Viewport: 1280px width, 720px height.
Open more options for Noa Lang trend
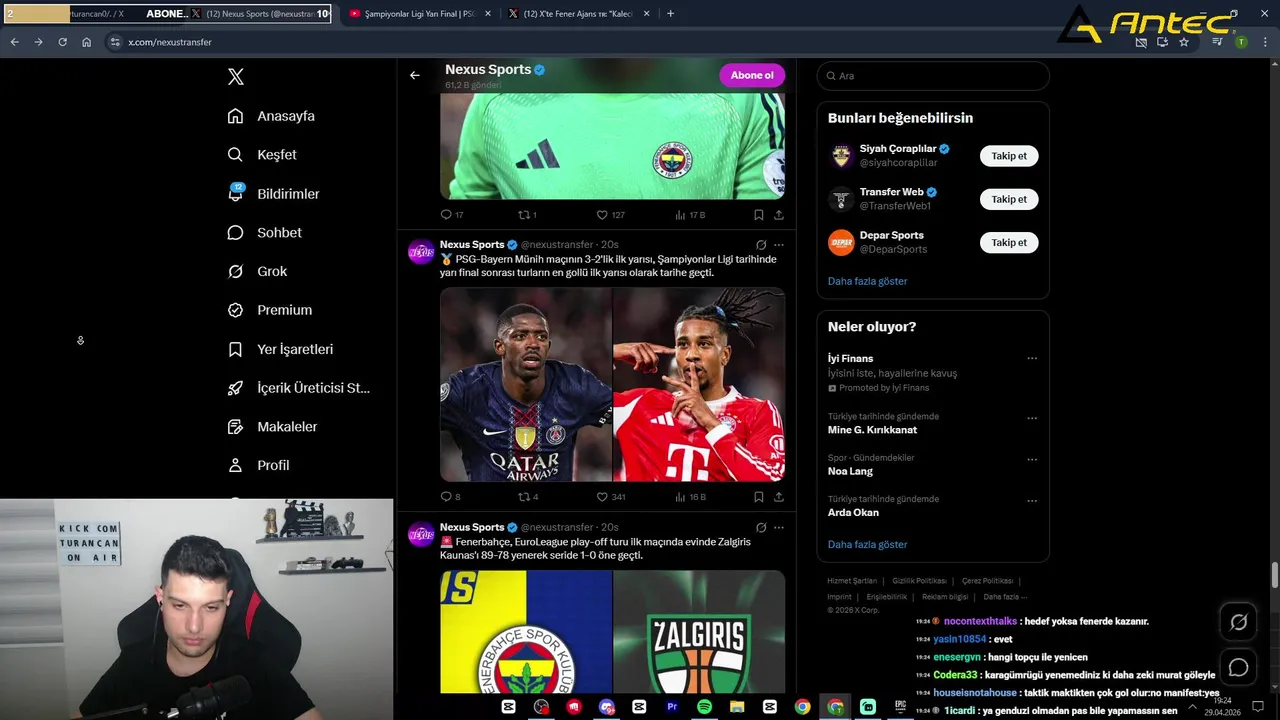click(x=1032, y=460)
